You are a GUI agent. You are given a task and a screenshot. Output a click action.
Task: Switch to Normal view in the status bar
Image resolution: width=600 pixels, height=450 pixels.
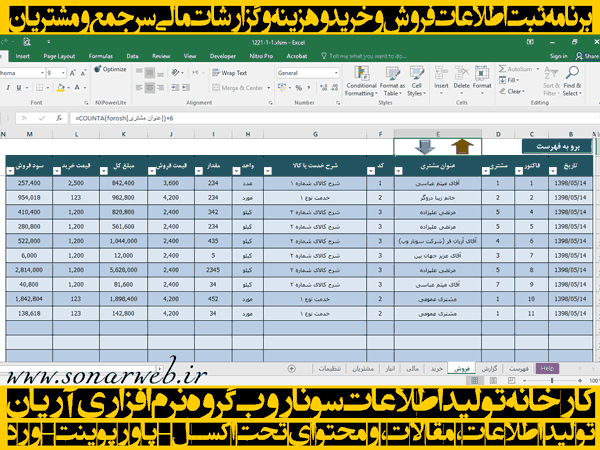click(x=474, y=380)
